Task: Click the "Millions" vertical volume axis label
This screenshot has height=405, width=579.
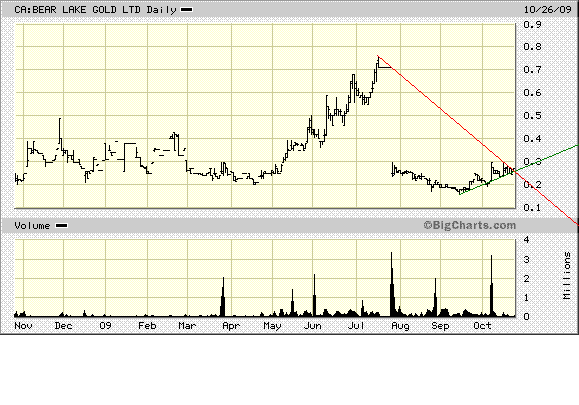Action: 567,275
